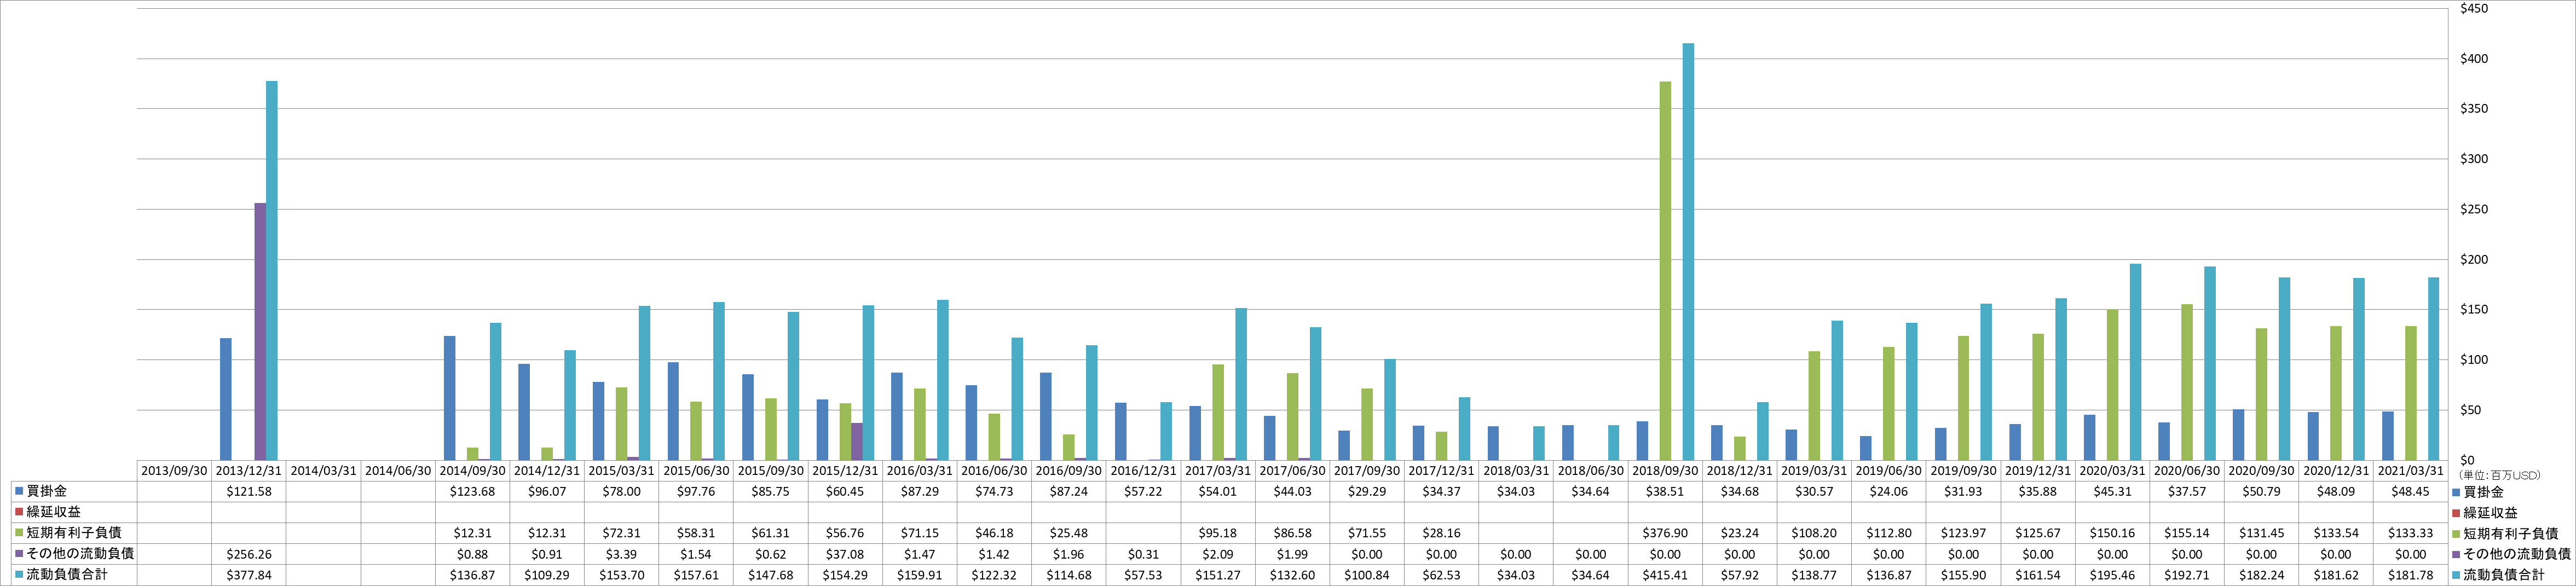
Task: Select the 2021/03/31 date column header
Action: [2411, 470]
